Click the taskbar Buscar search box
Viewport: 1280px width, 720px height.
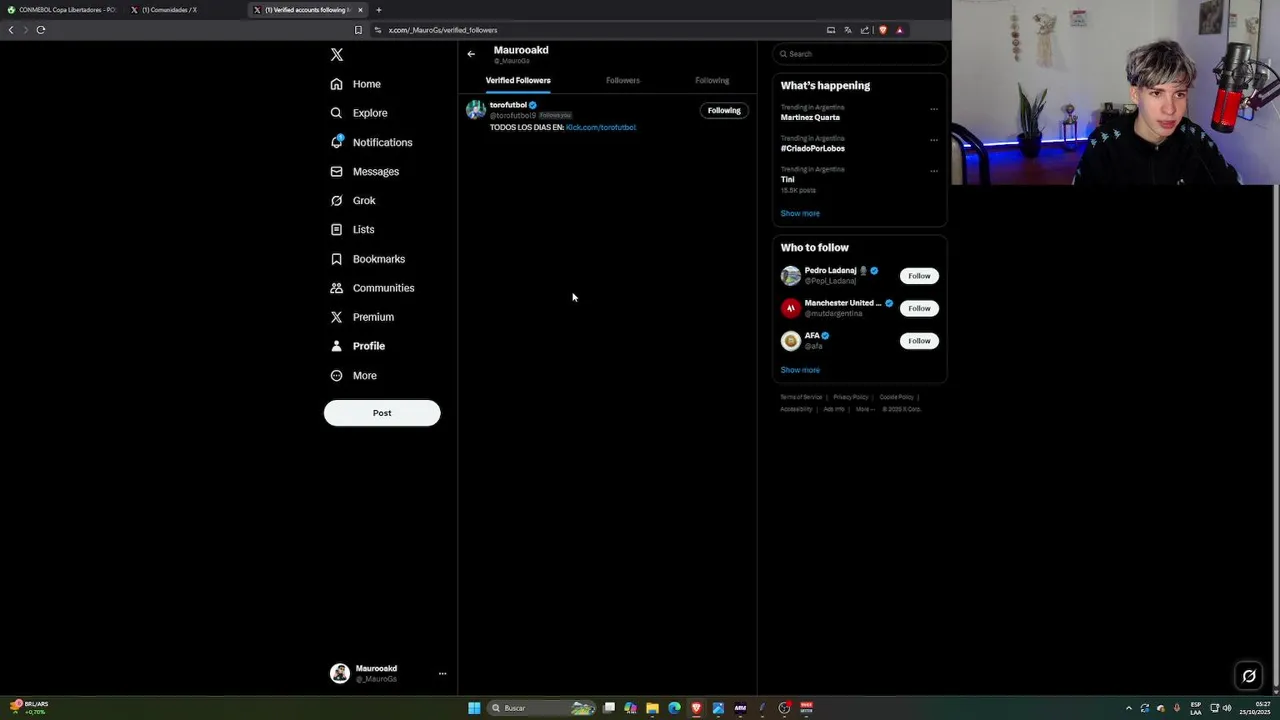tap(541, 708)
